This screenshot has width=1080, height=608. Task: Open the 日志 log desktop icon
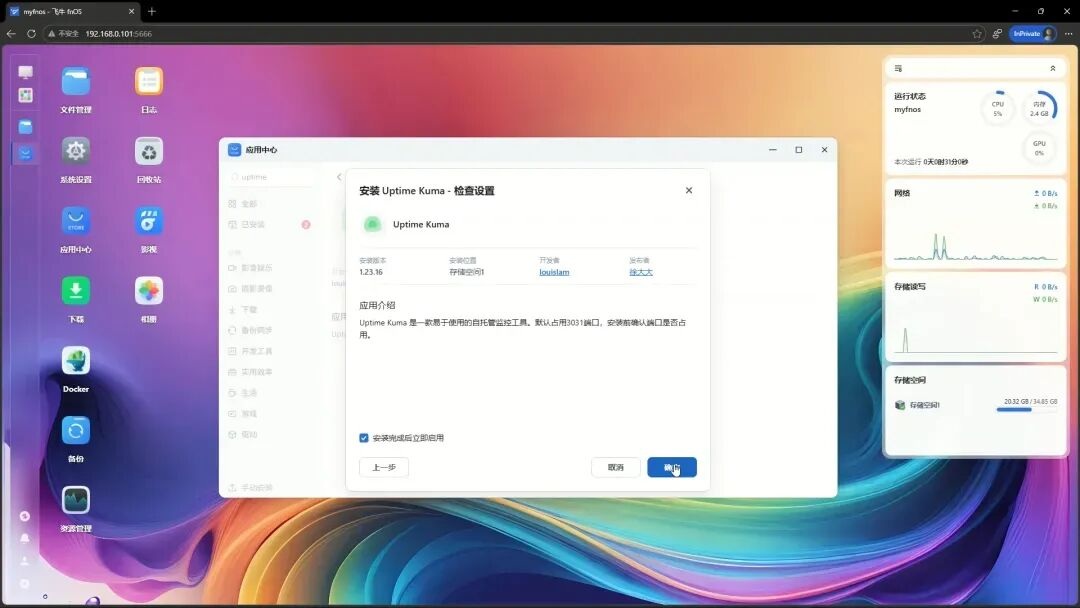149,82
